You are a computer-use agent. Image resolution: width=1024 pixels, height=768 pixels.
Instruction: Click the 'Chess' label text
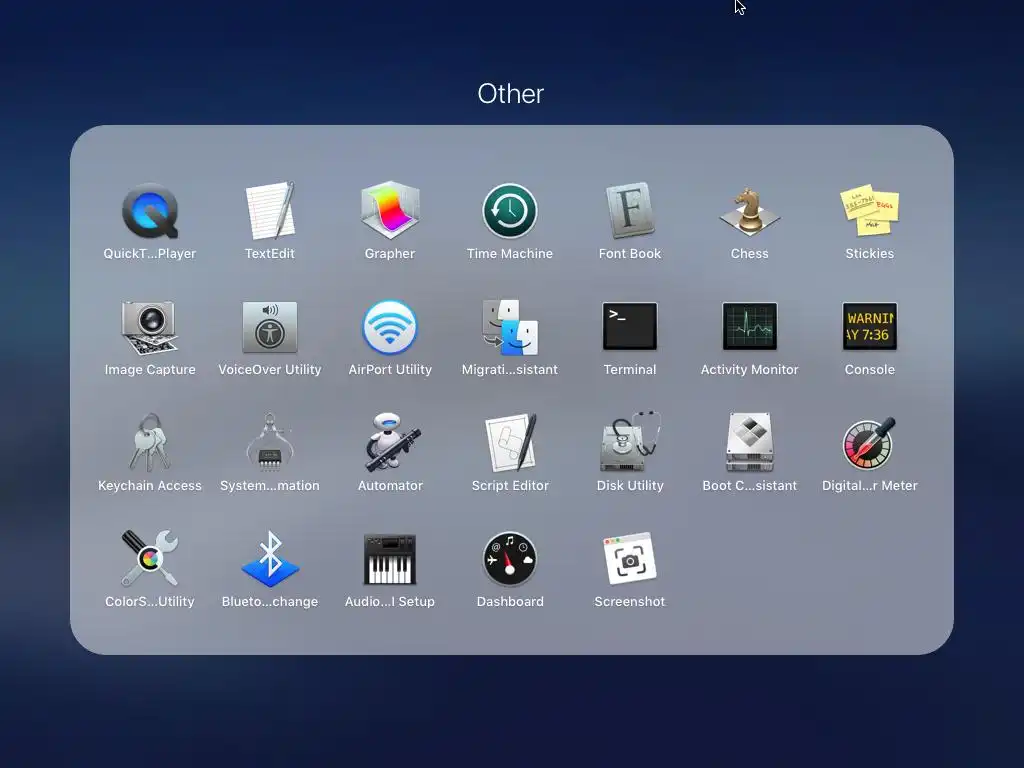750,253
